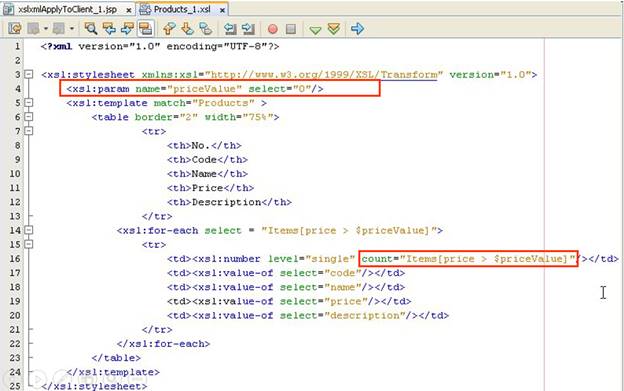Collapse the header tr fold on line 7

click(29, 131)
